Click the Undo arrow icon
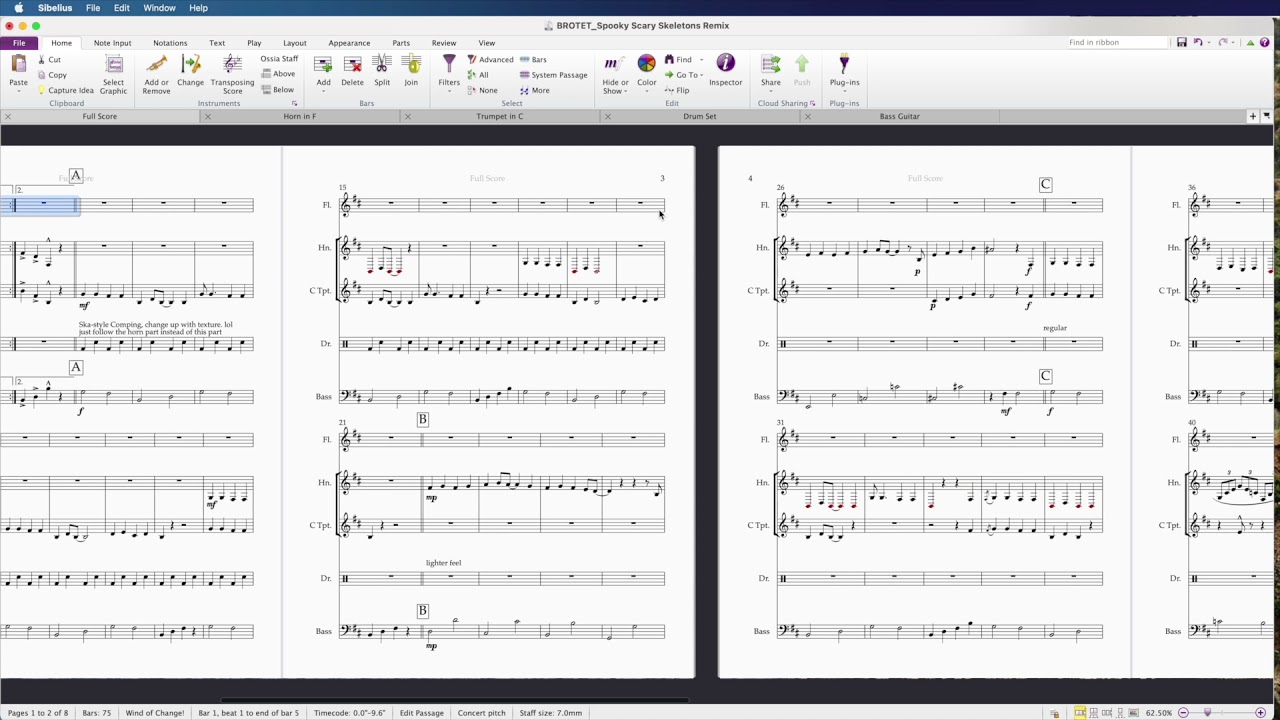 click(x=1197, y=43)
